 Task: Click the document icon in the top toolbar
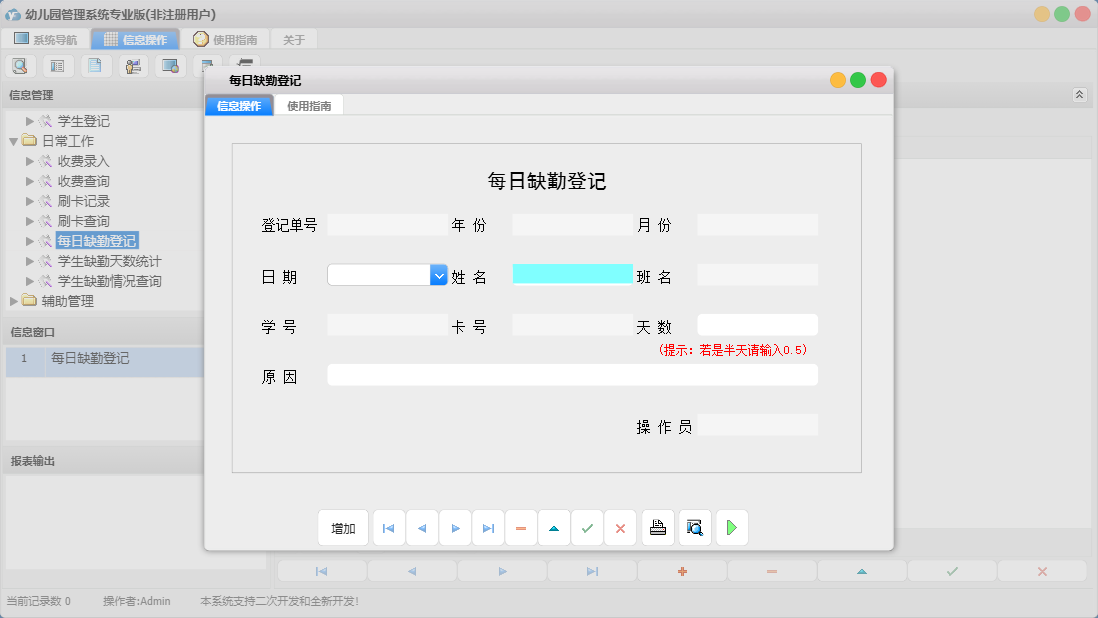pos(95,65)
